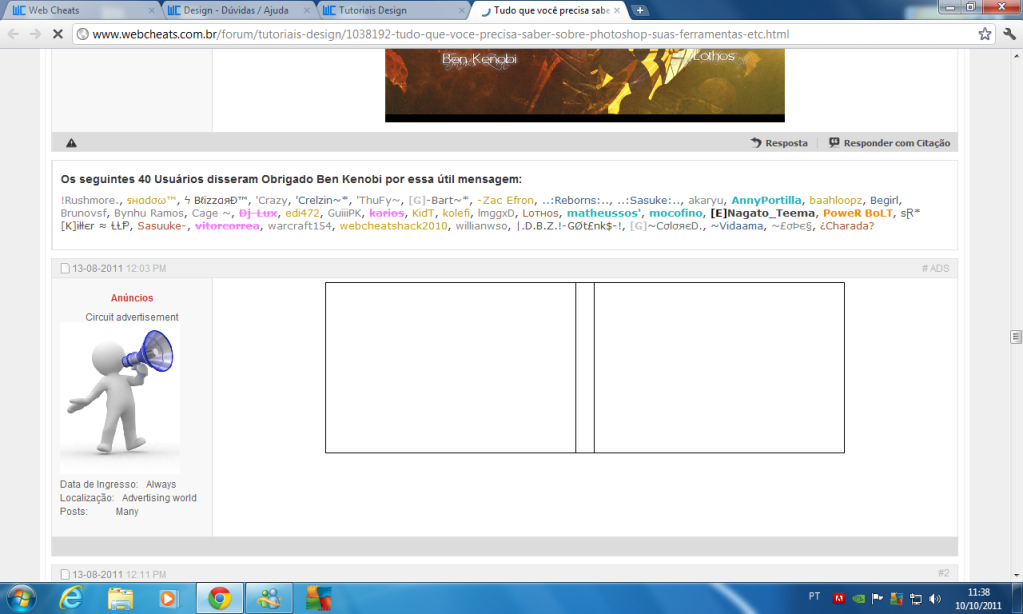Open a new browser tab
Screen dimensions: 1023x614
[640, 10]
